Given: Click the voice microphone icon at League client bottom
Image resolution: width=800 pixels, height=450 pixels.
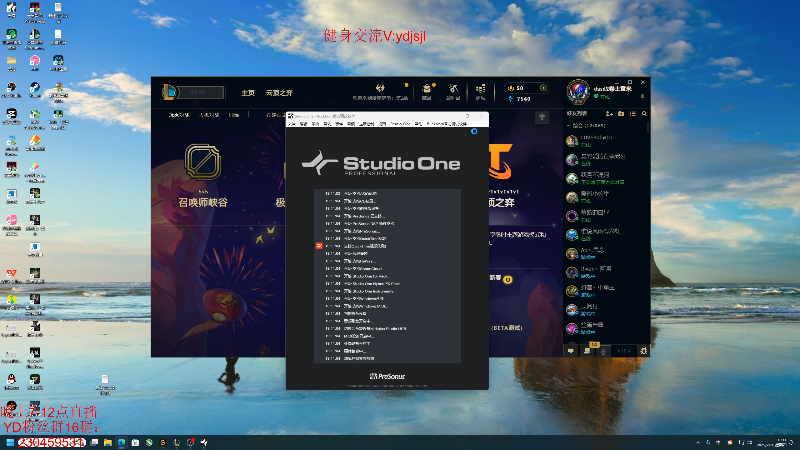Looking at the screenshot, I should [x=604, y=351].
